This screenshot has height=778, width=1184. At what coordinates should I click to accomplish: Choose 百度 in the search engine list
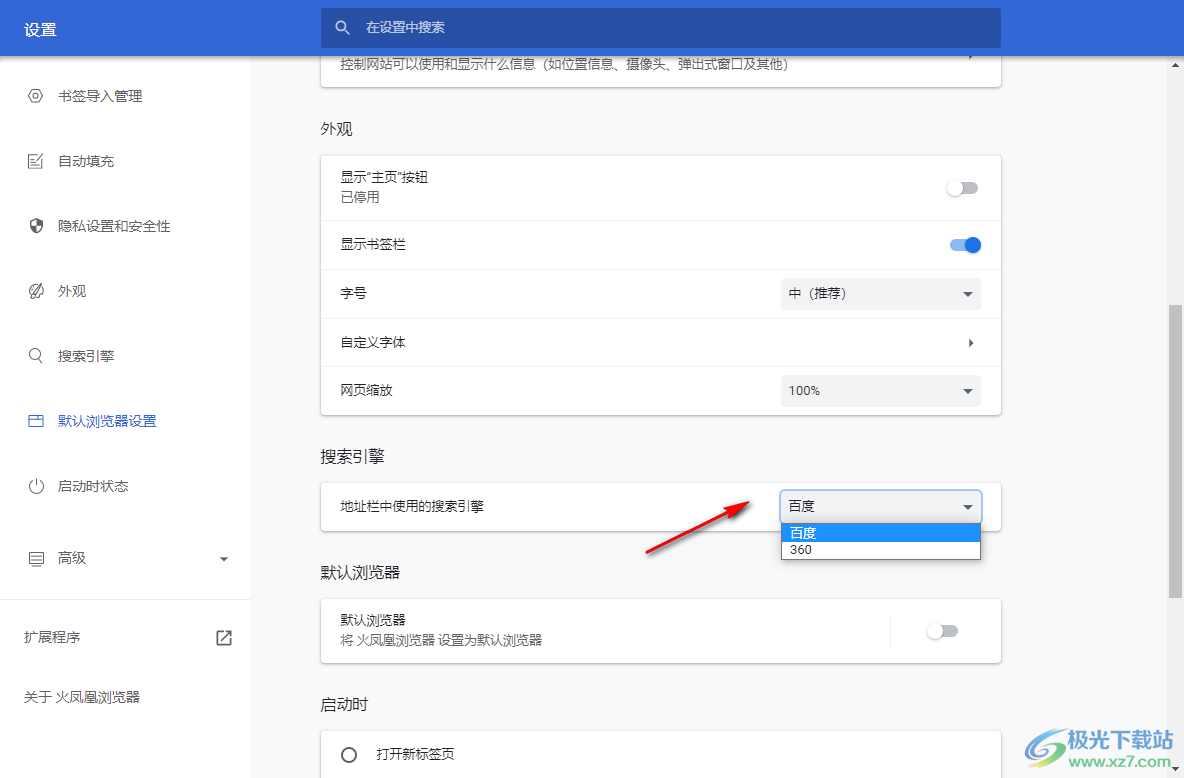[880, 533]
